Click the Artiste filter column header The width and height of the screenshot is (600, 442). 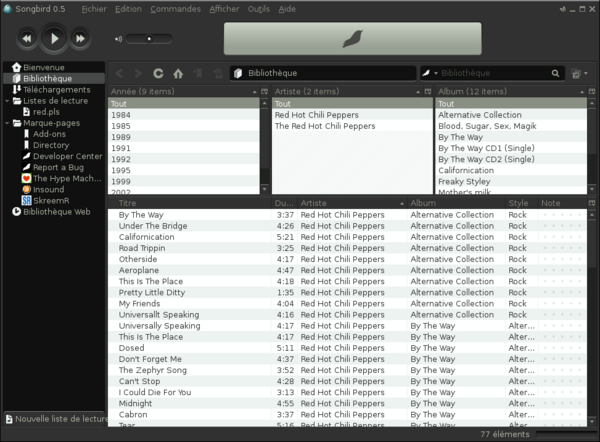coord(347,91)
